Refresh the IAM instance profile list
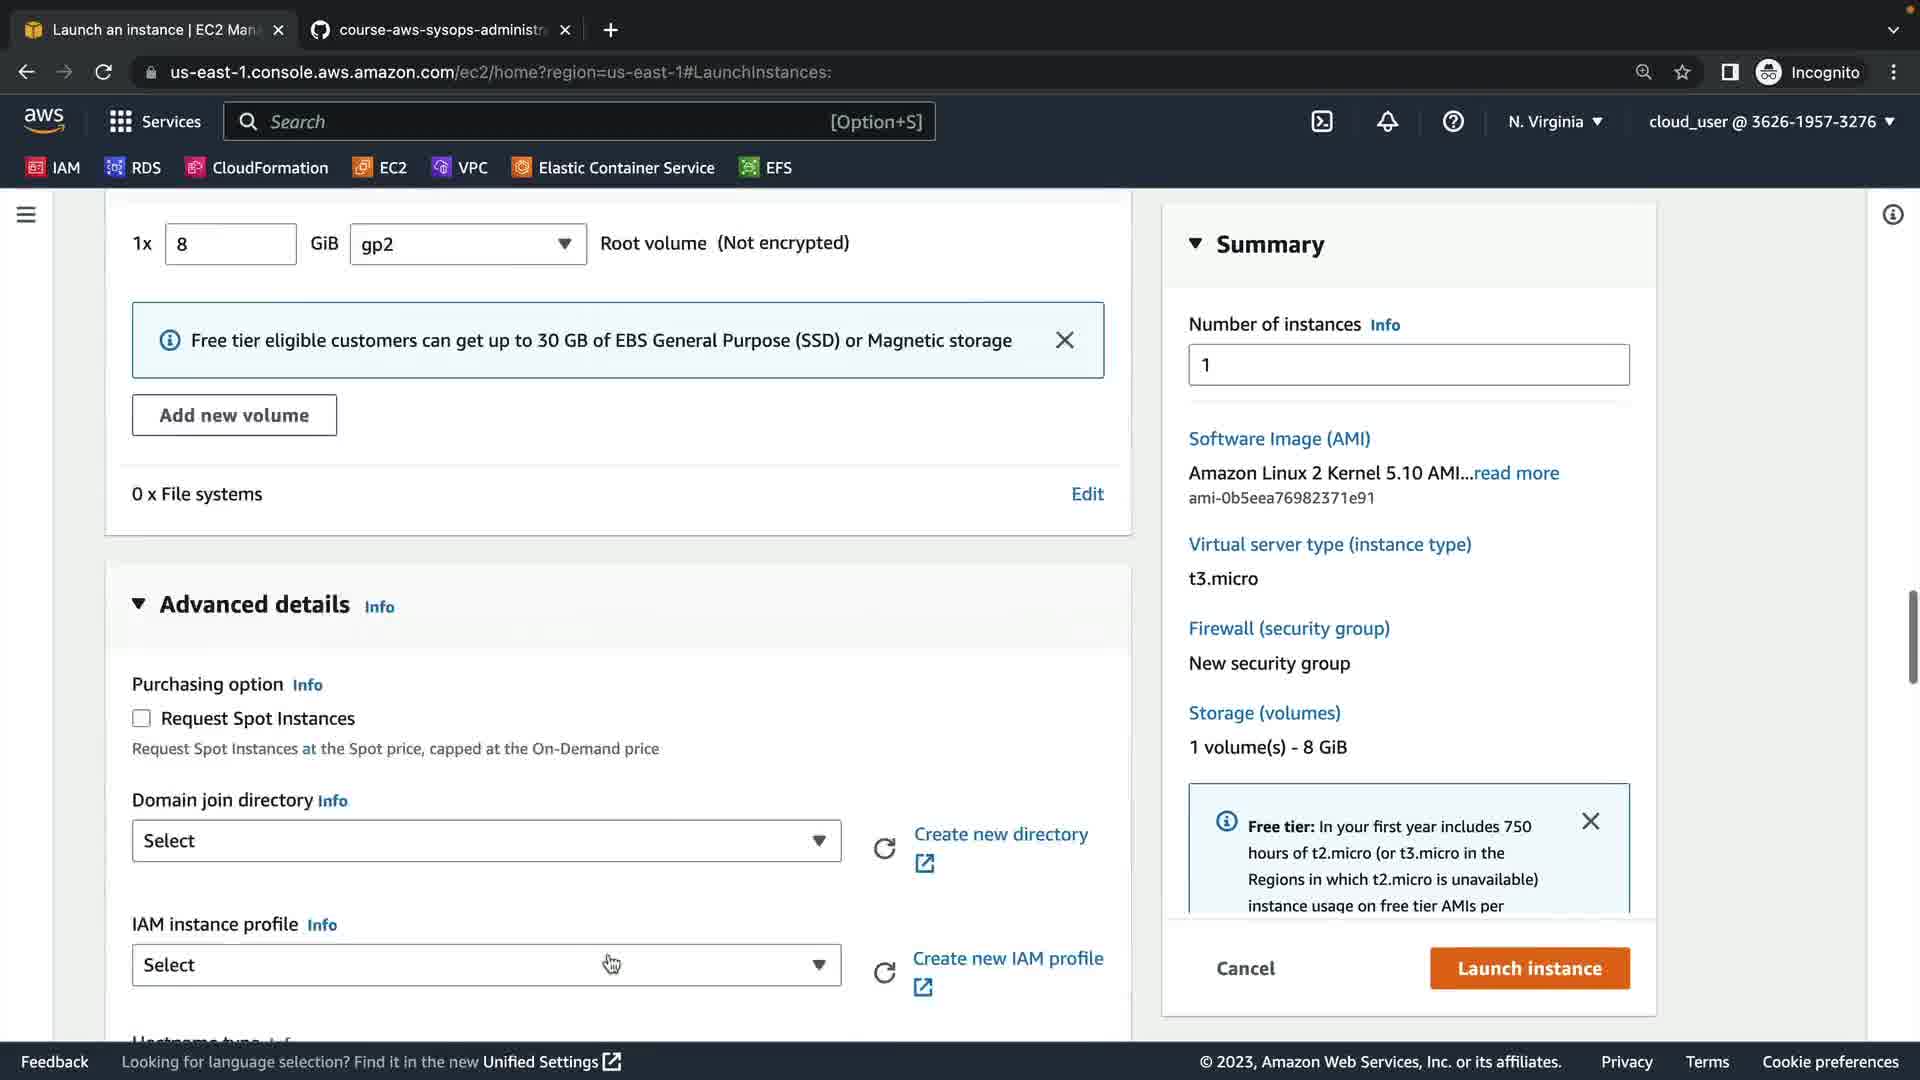 (x=884, y=973)
